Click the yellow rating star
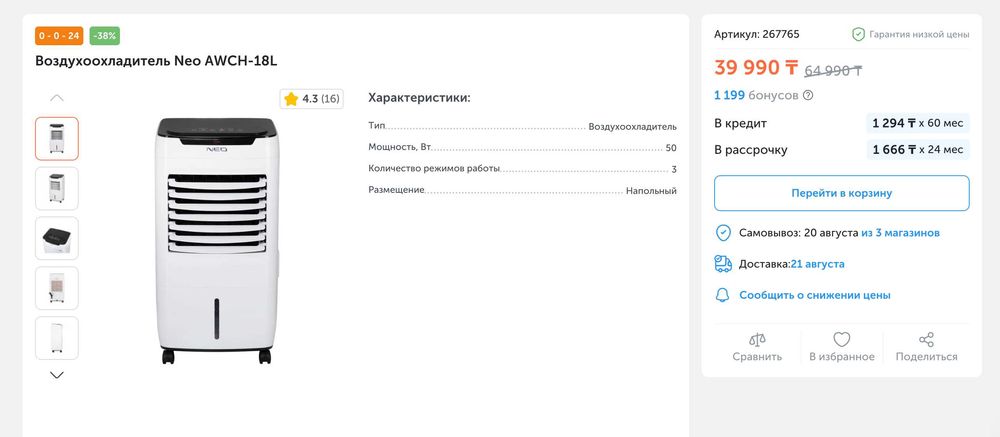1000x437 pixels. coord(291,99)
